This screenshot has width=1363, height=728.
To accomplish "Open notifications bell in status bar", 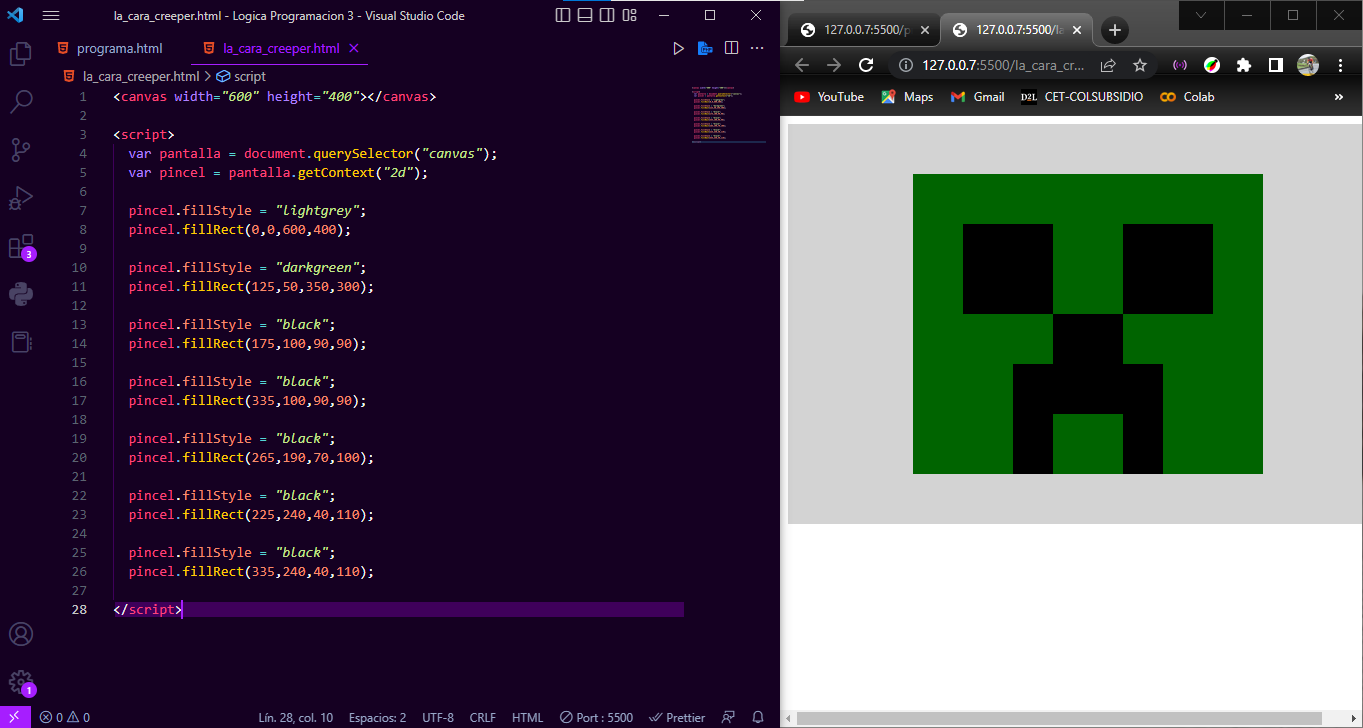I will coord(758,717).
